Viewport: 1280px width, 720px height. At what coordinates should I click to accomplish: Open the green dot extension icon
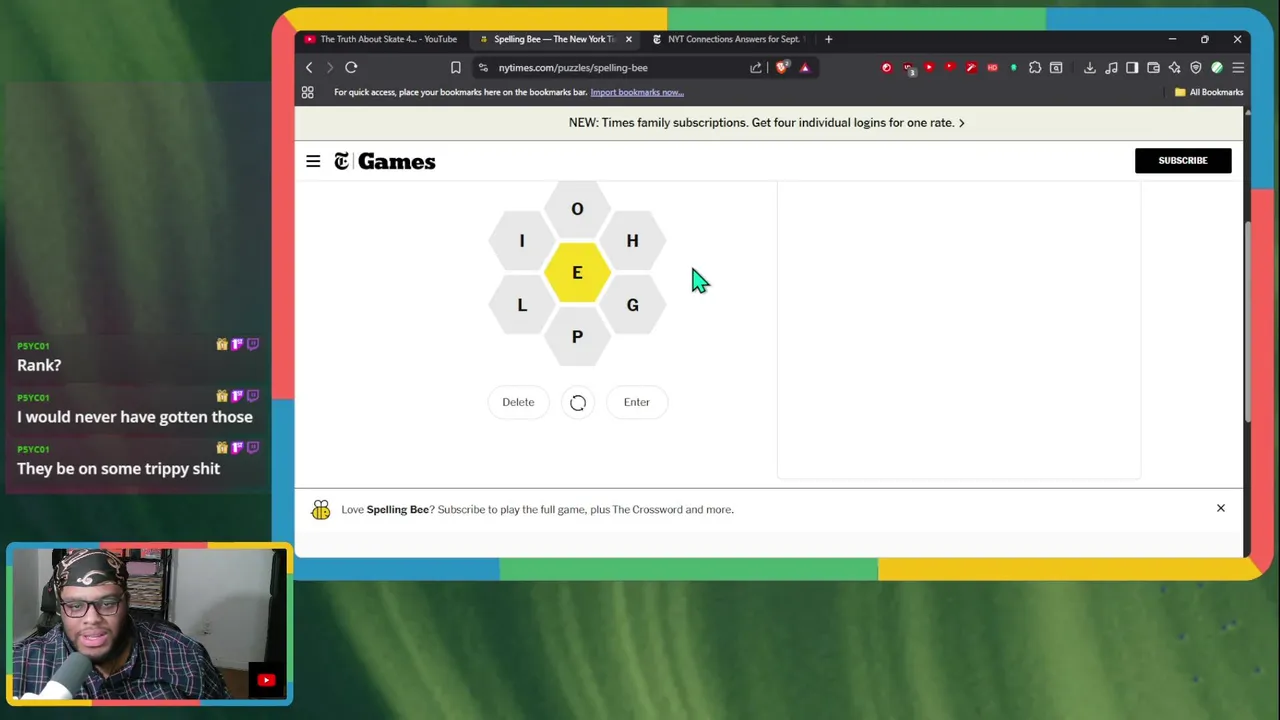tap(1013, 67)
